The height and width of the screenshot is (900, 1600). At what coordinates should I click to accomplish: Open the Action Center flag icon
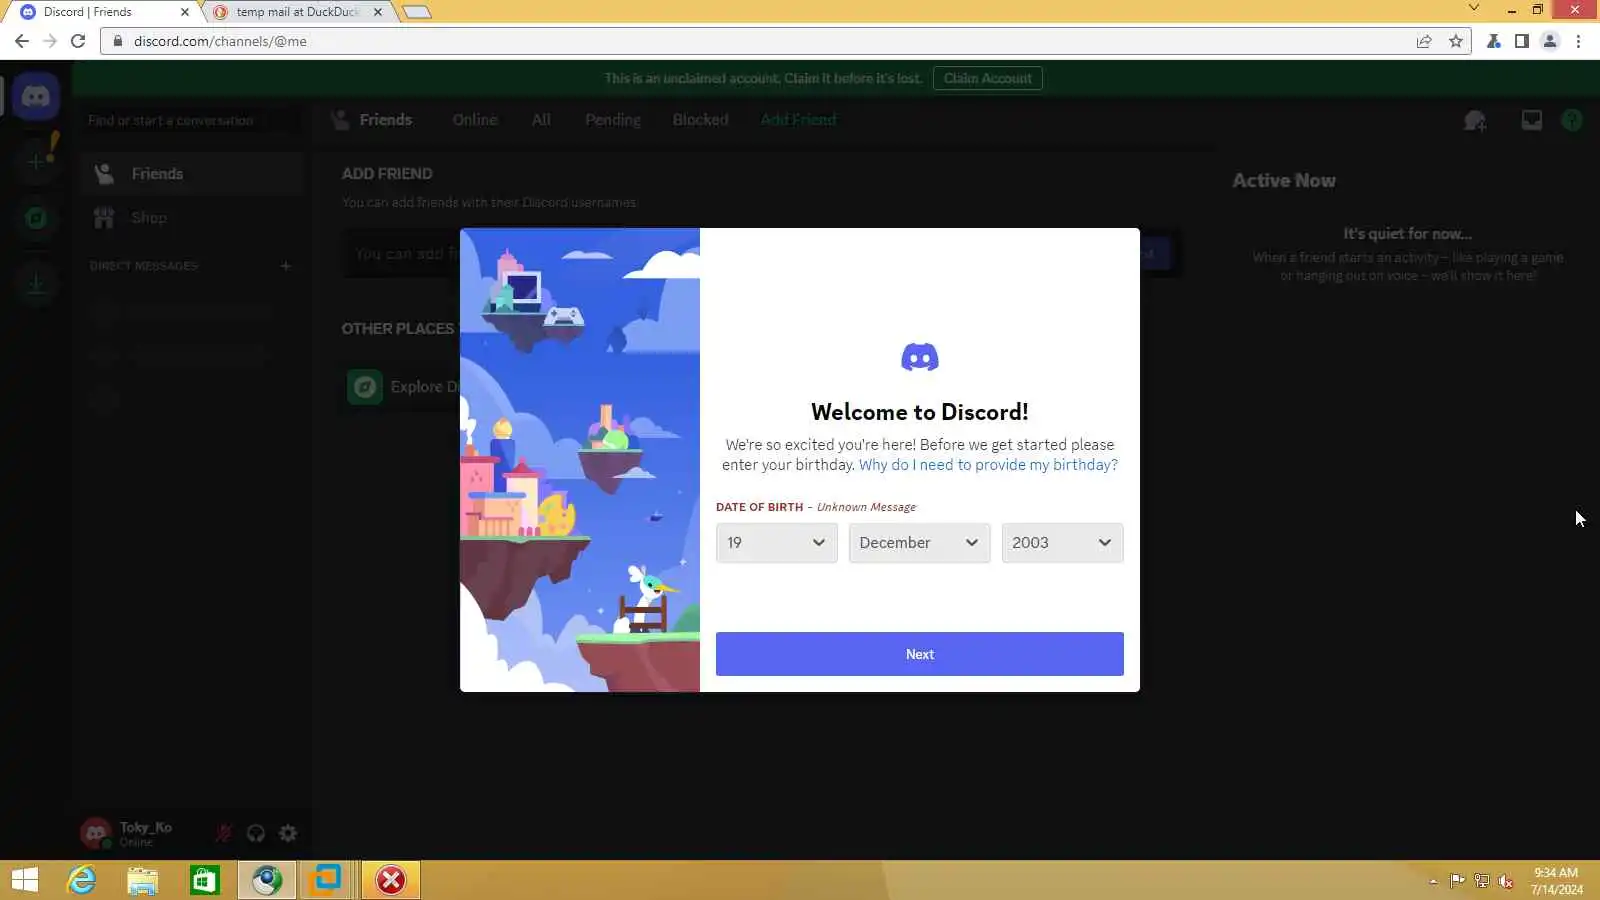coord(1457,881)
